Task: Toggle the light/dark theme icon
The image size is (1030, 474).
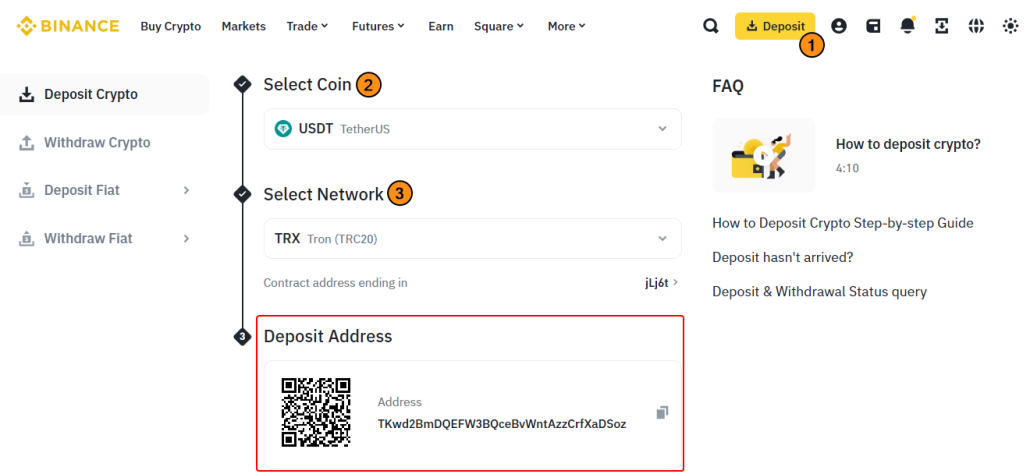Action: (1010, 26)
